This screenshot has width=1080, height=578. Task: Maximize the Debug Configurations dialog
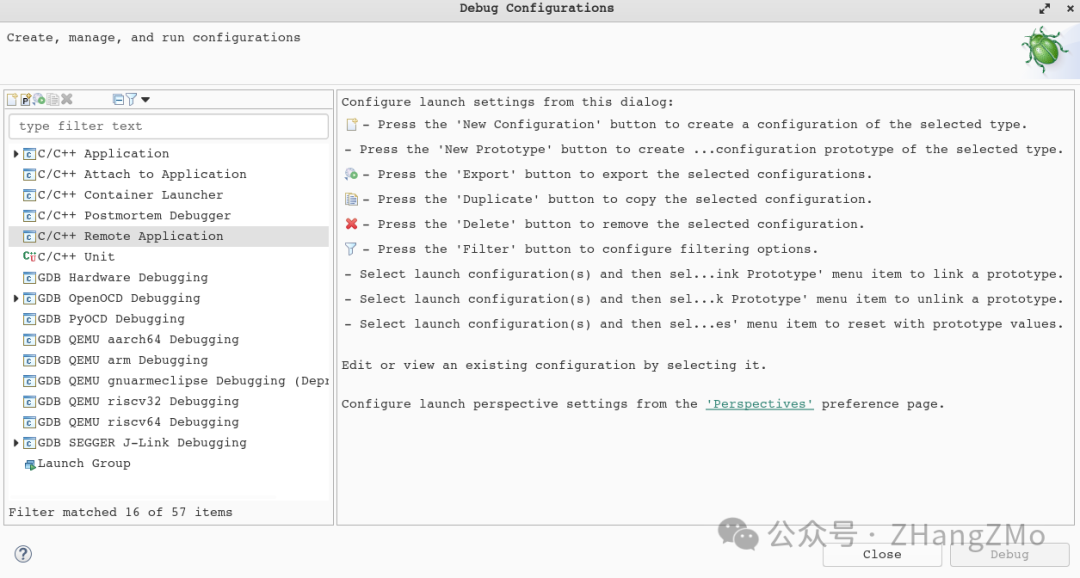(x=1045, y=9)
